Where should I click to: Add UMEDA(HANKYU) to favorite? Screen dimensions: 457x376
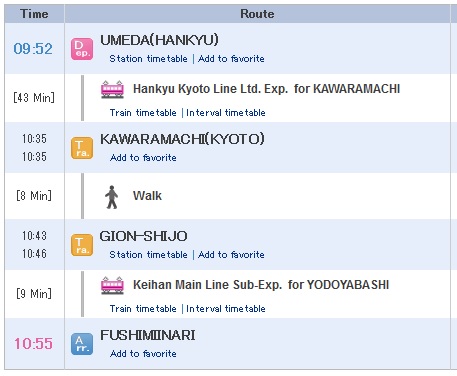click(x=231, y=59)
